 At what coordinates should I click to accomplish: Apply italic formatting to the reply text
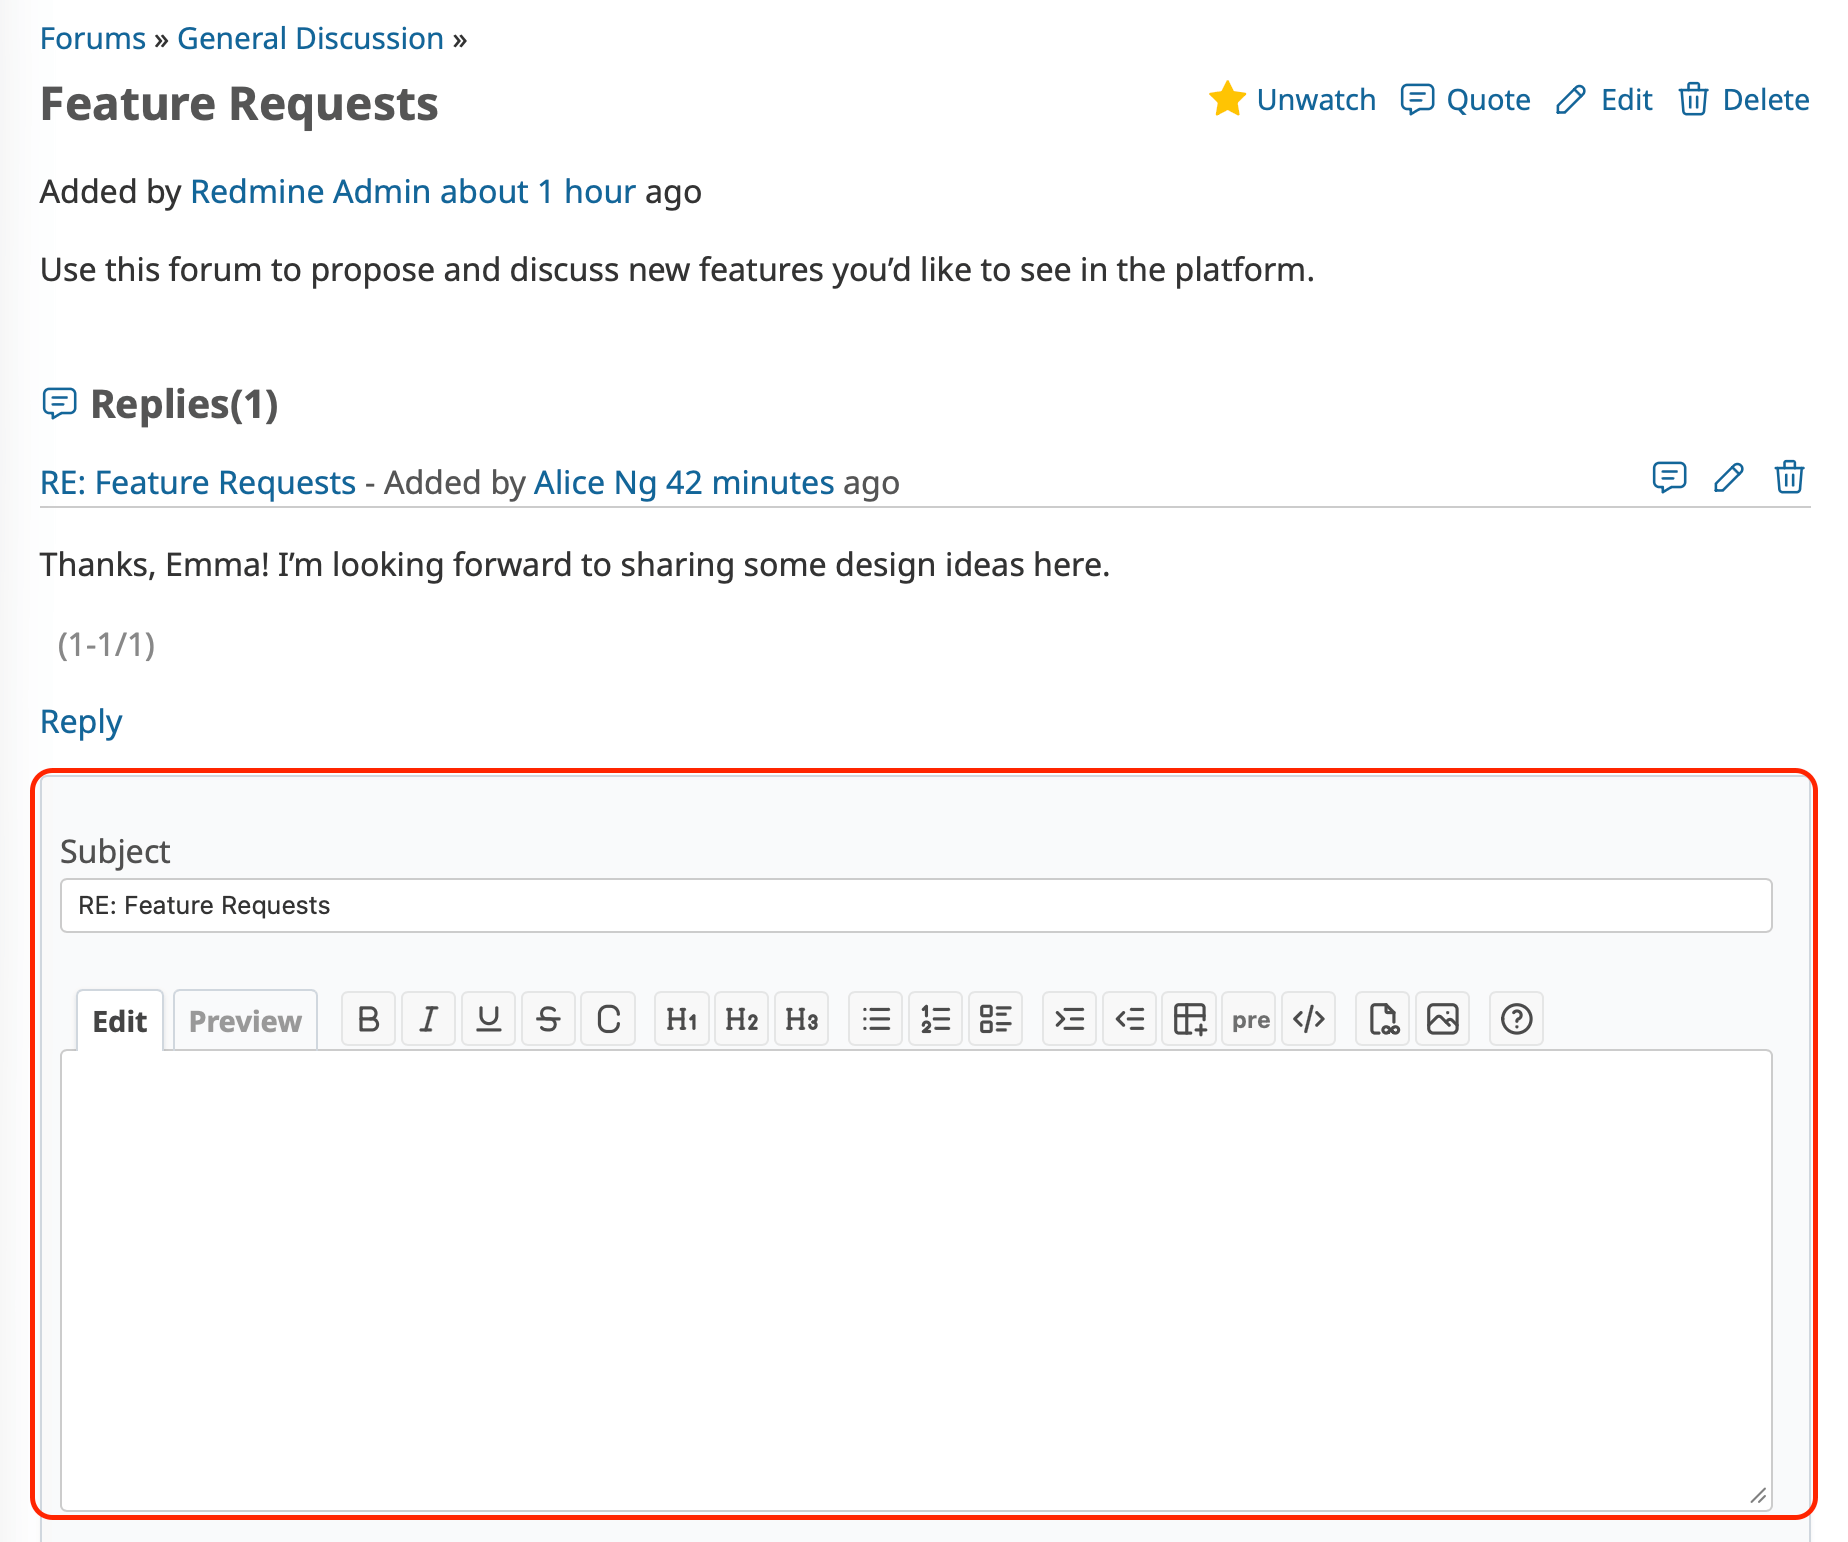[x=428, y=1019]
